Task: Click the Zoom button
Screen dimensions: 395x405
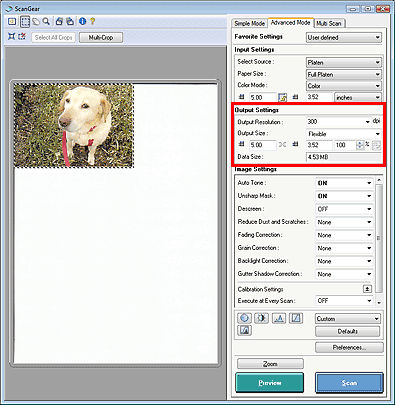Action: [x=270, y=364]
